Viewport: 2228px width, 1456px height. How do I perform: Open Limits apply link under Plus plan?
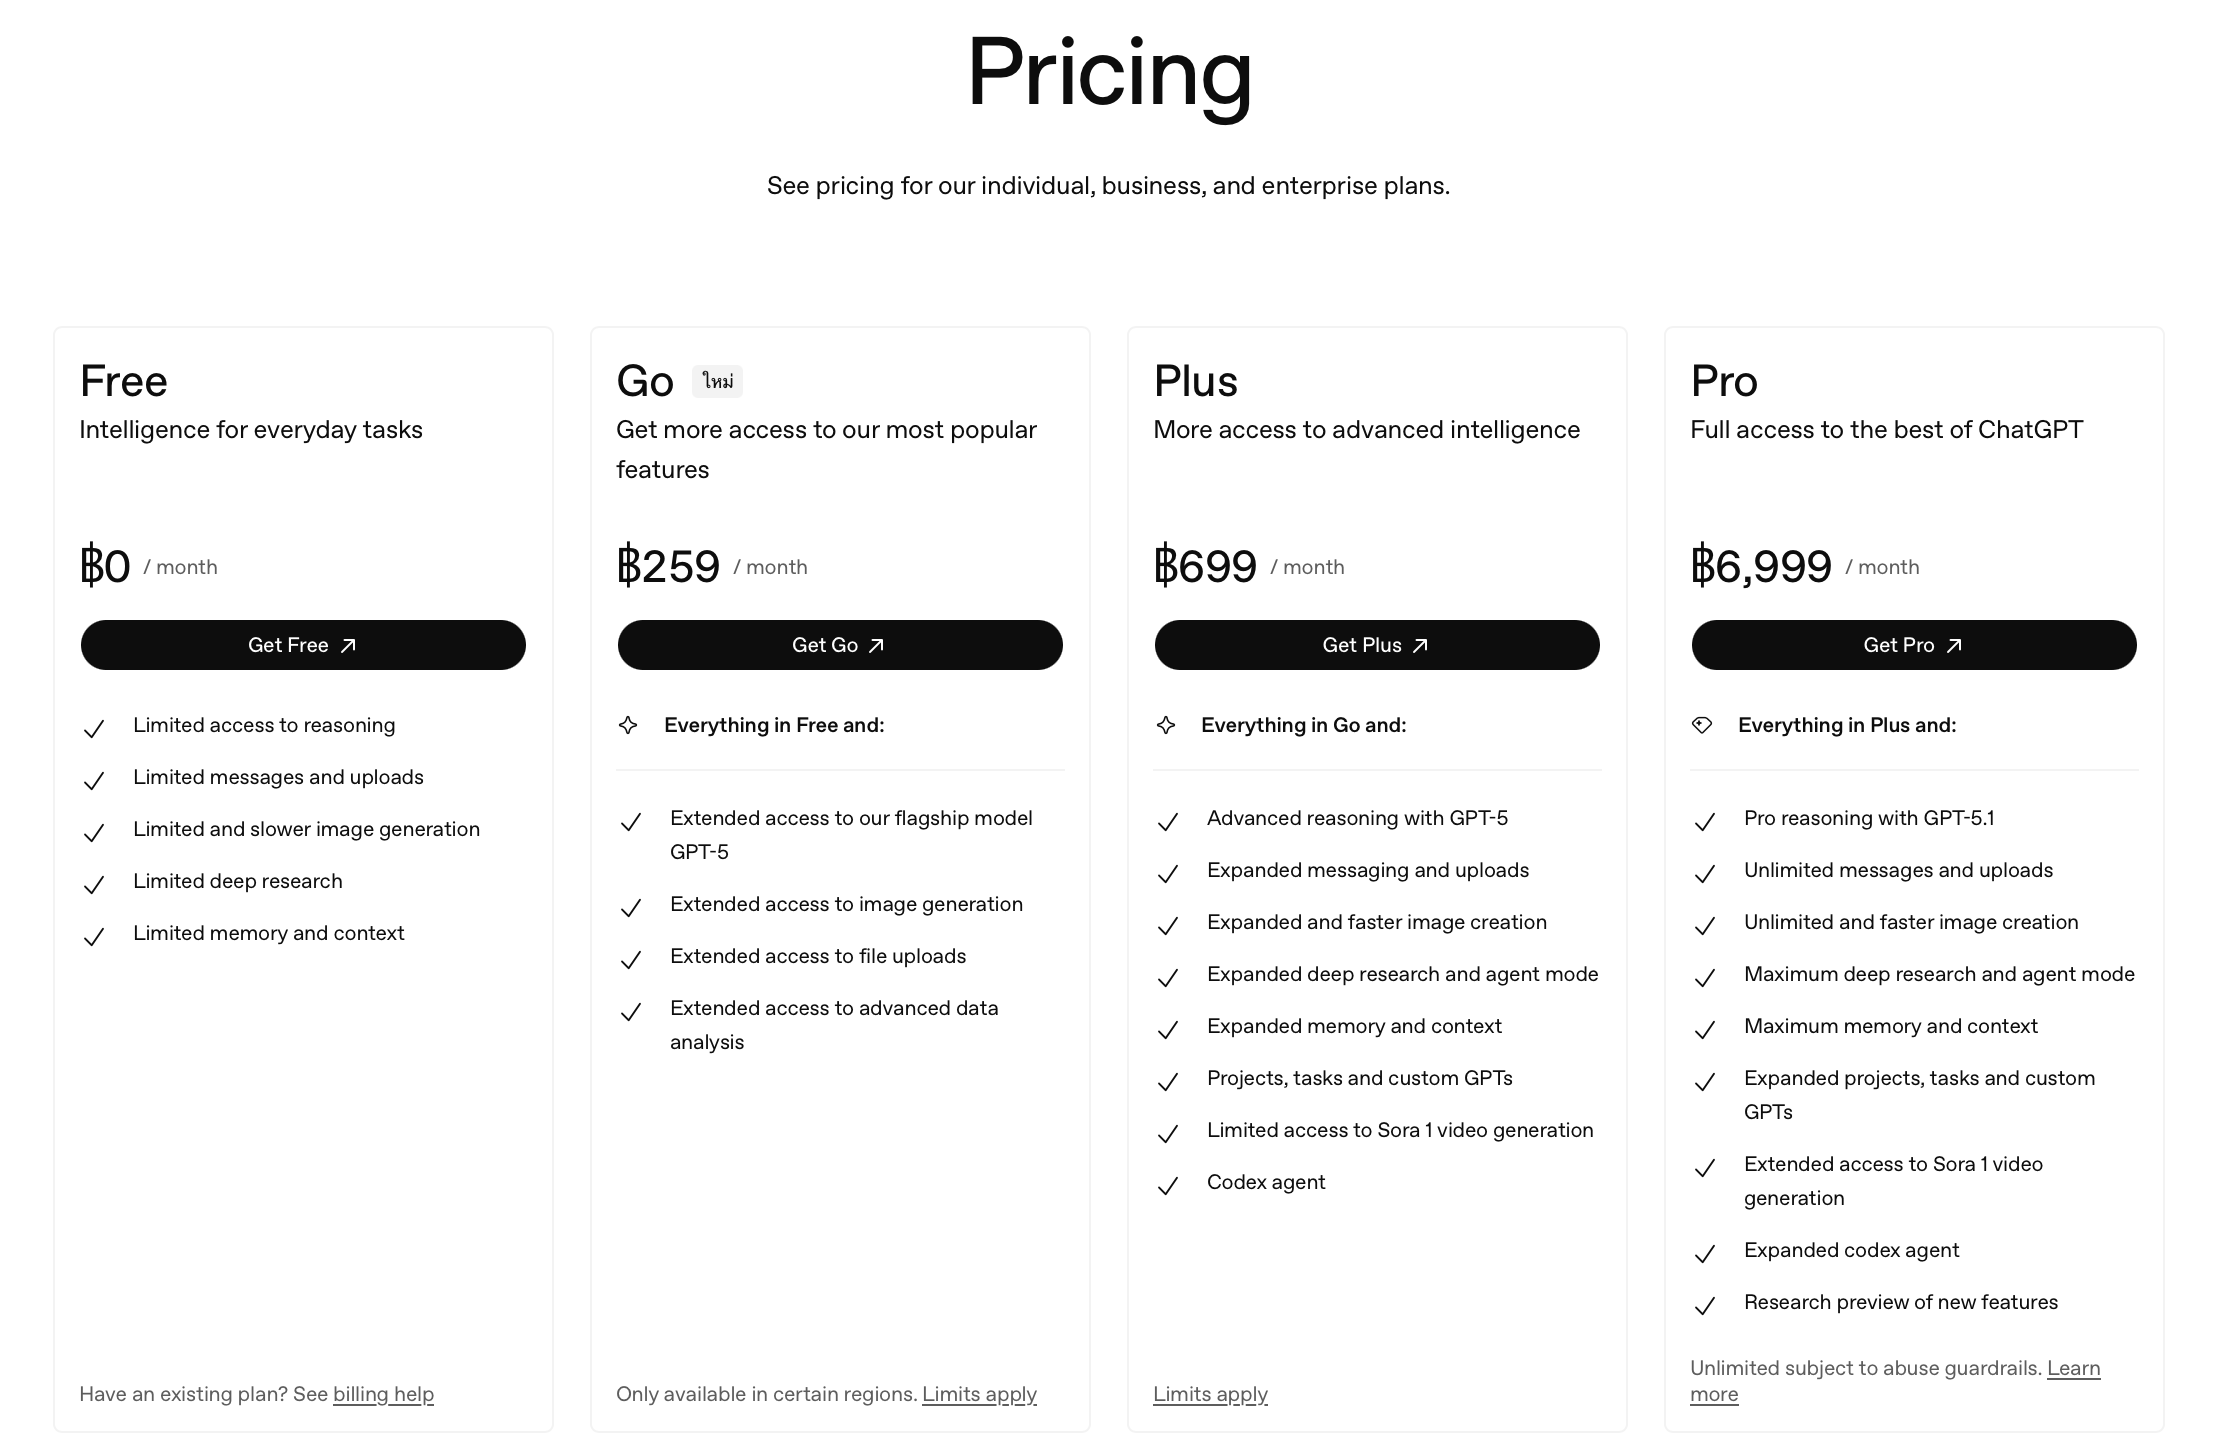coord(1210,1394)
